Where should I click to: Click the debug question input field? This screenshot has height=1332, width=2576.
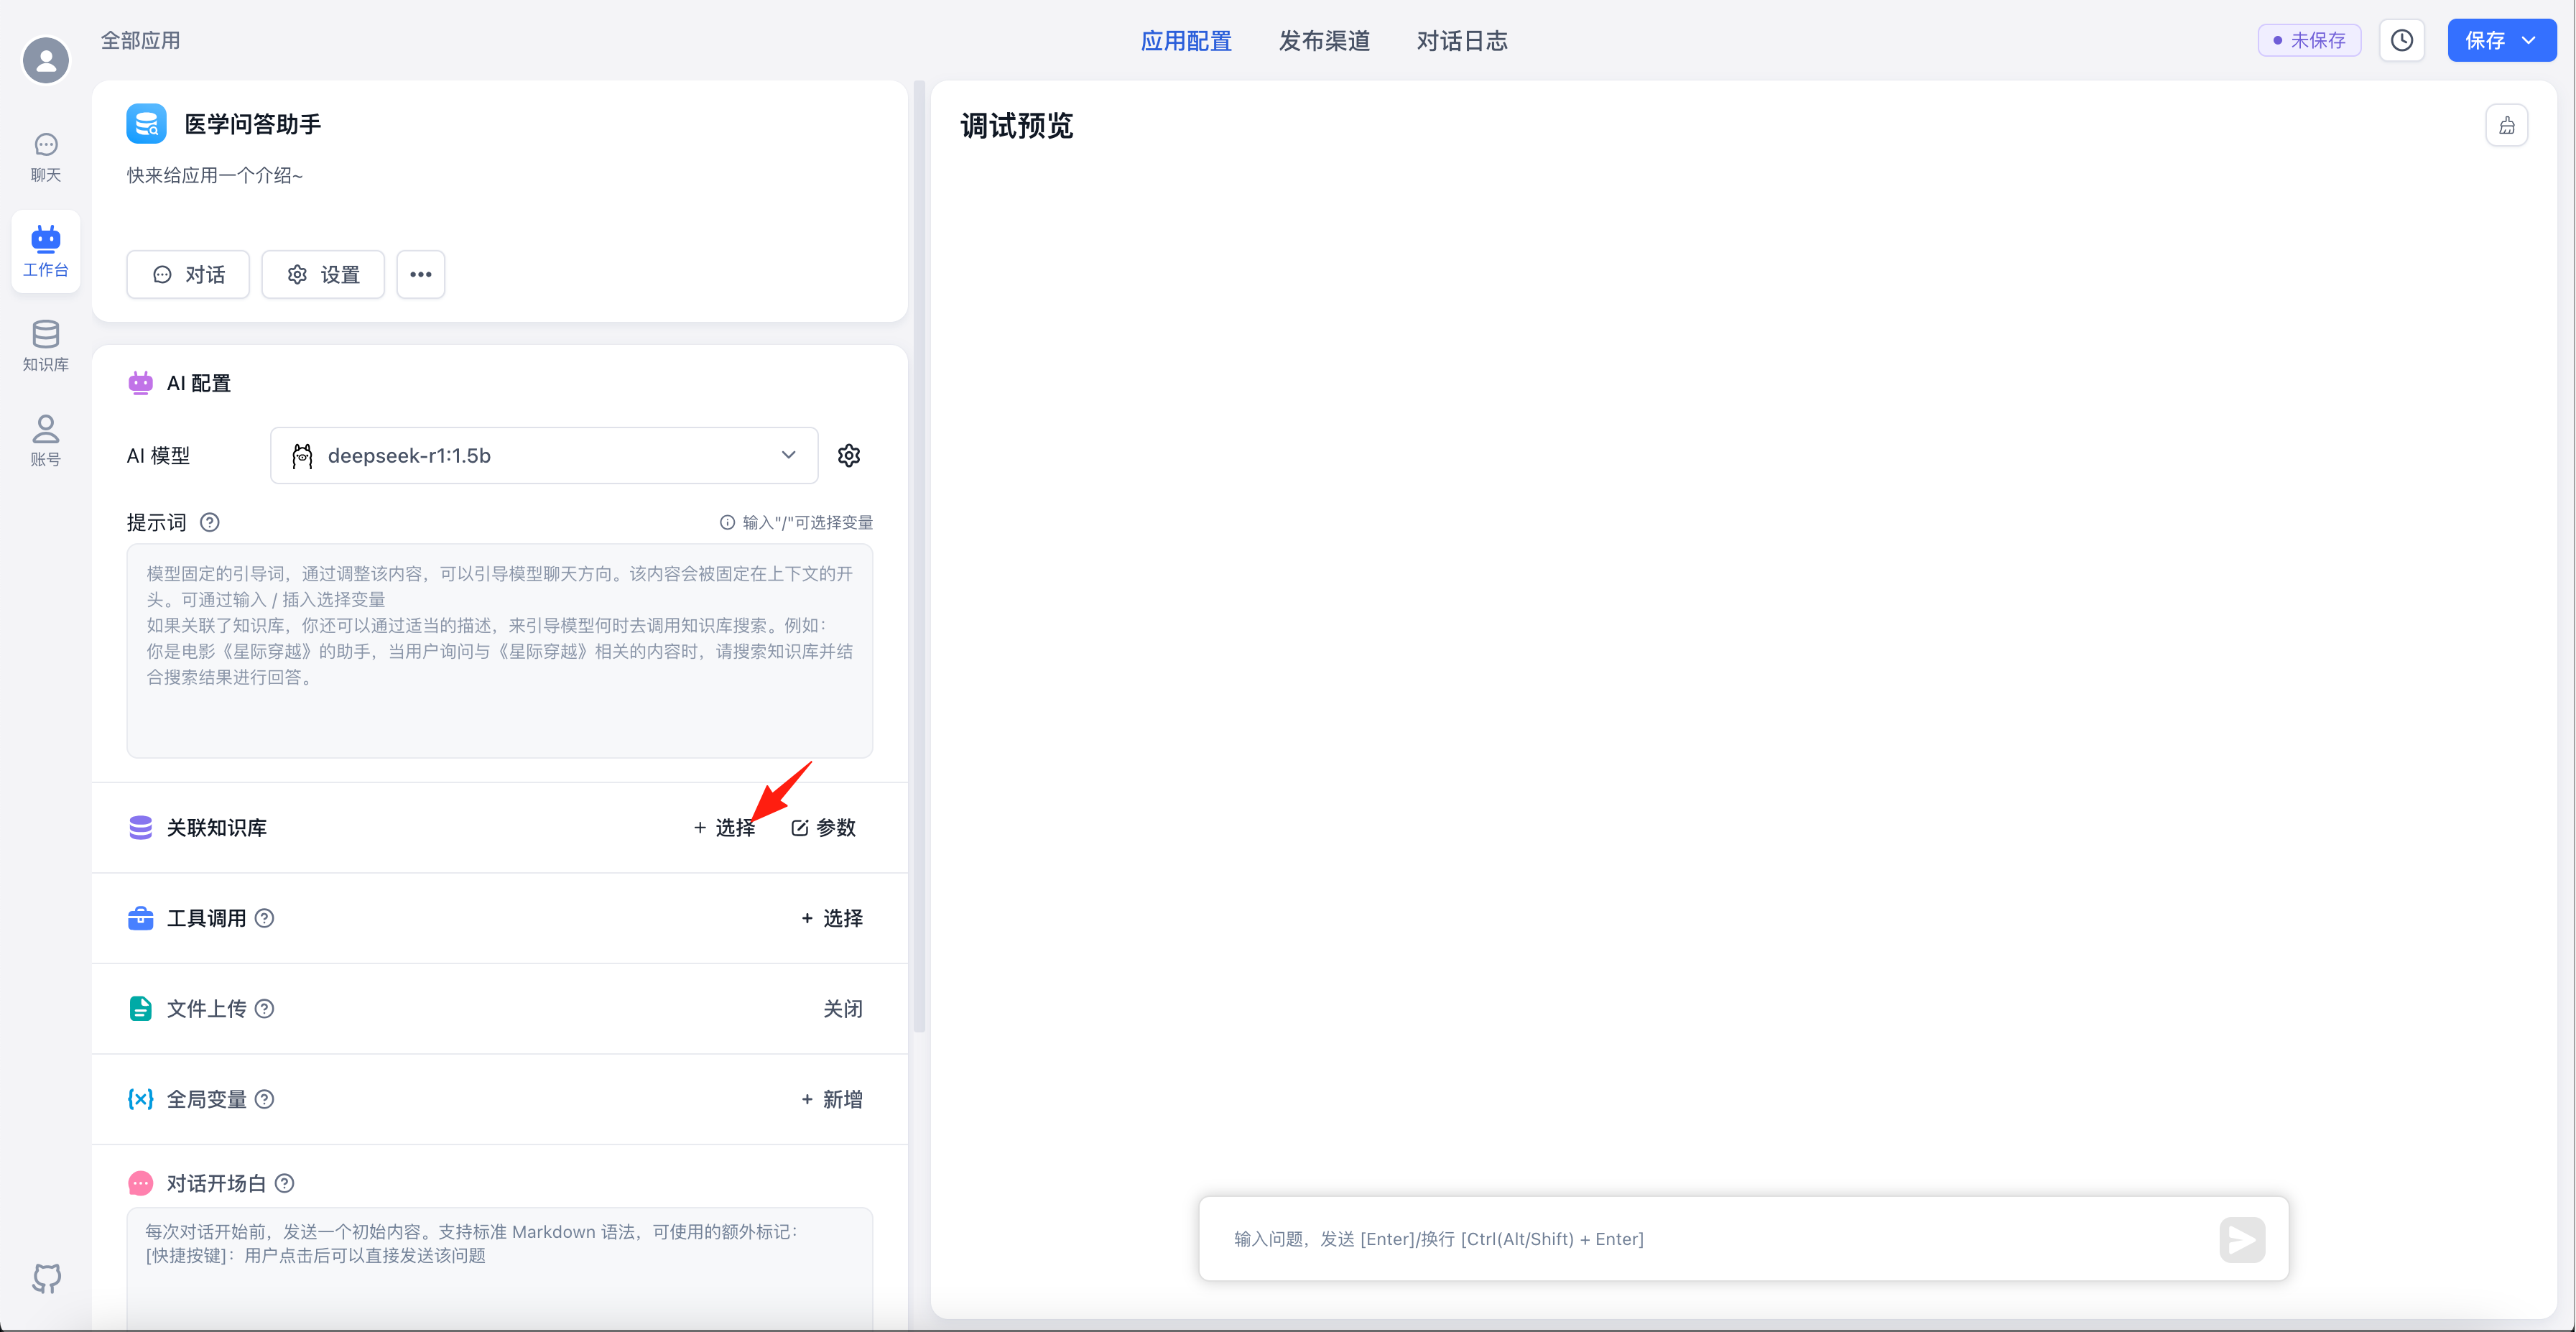(1700, 1239)
